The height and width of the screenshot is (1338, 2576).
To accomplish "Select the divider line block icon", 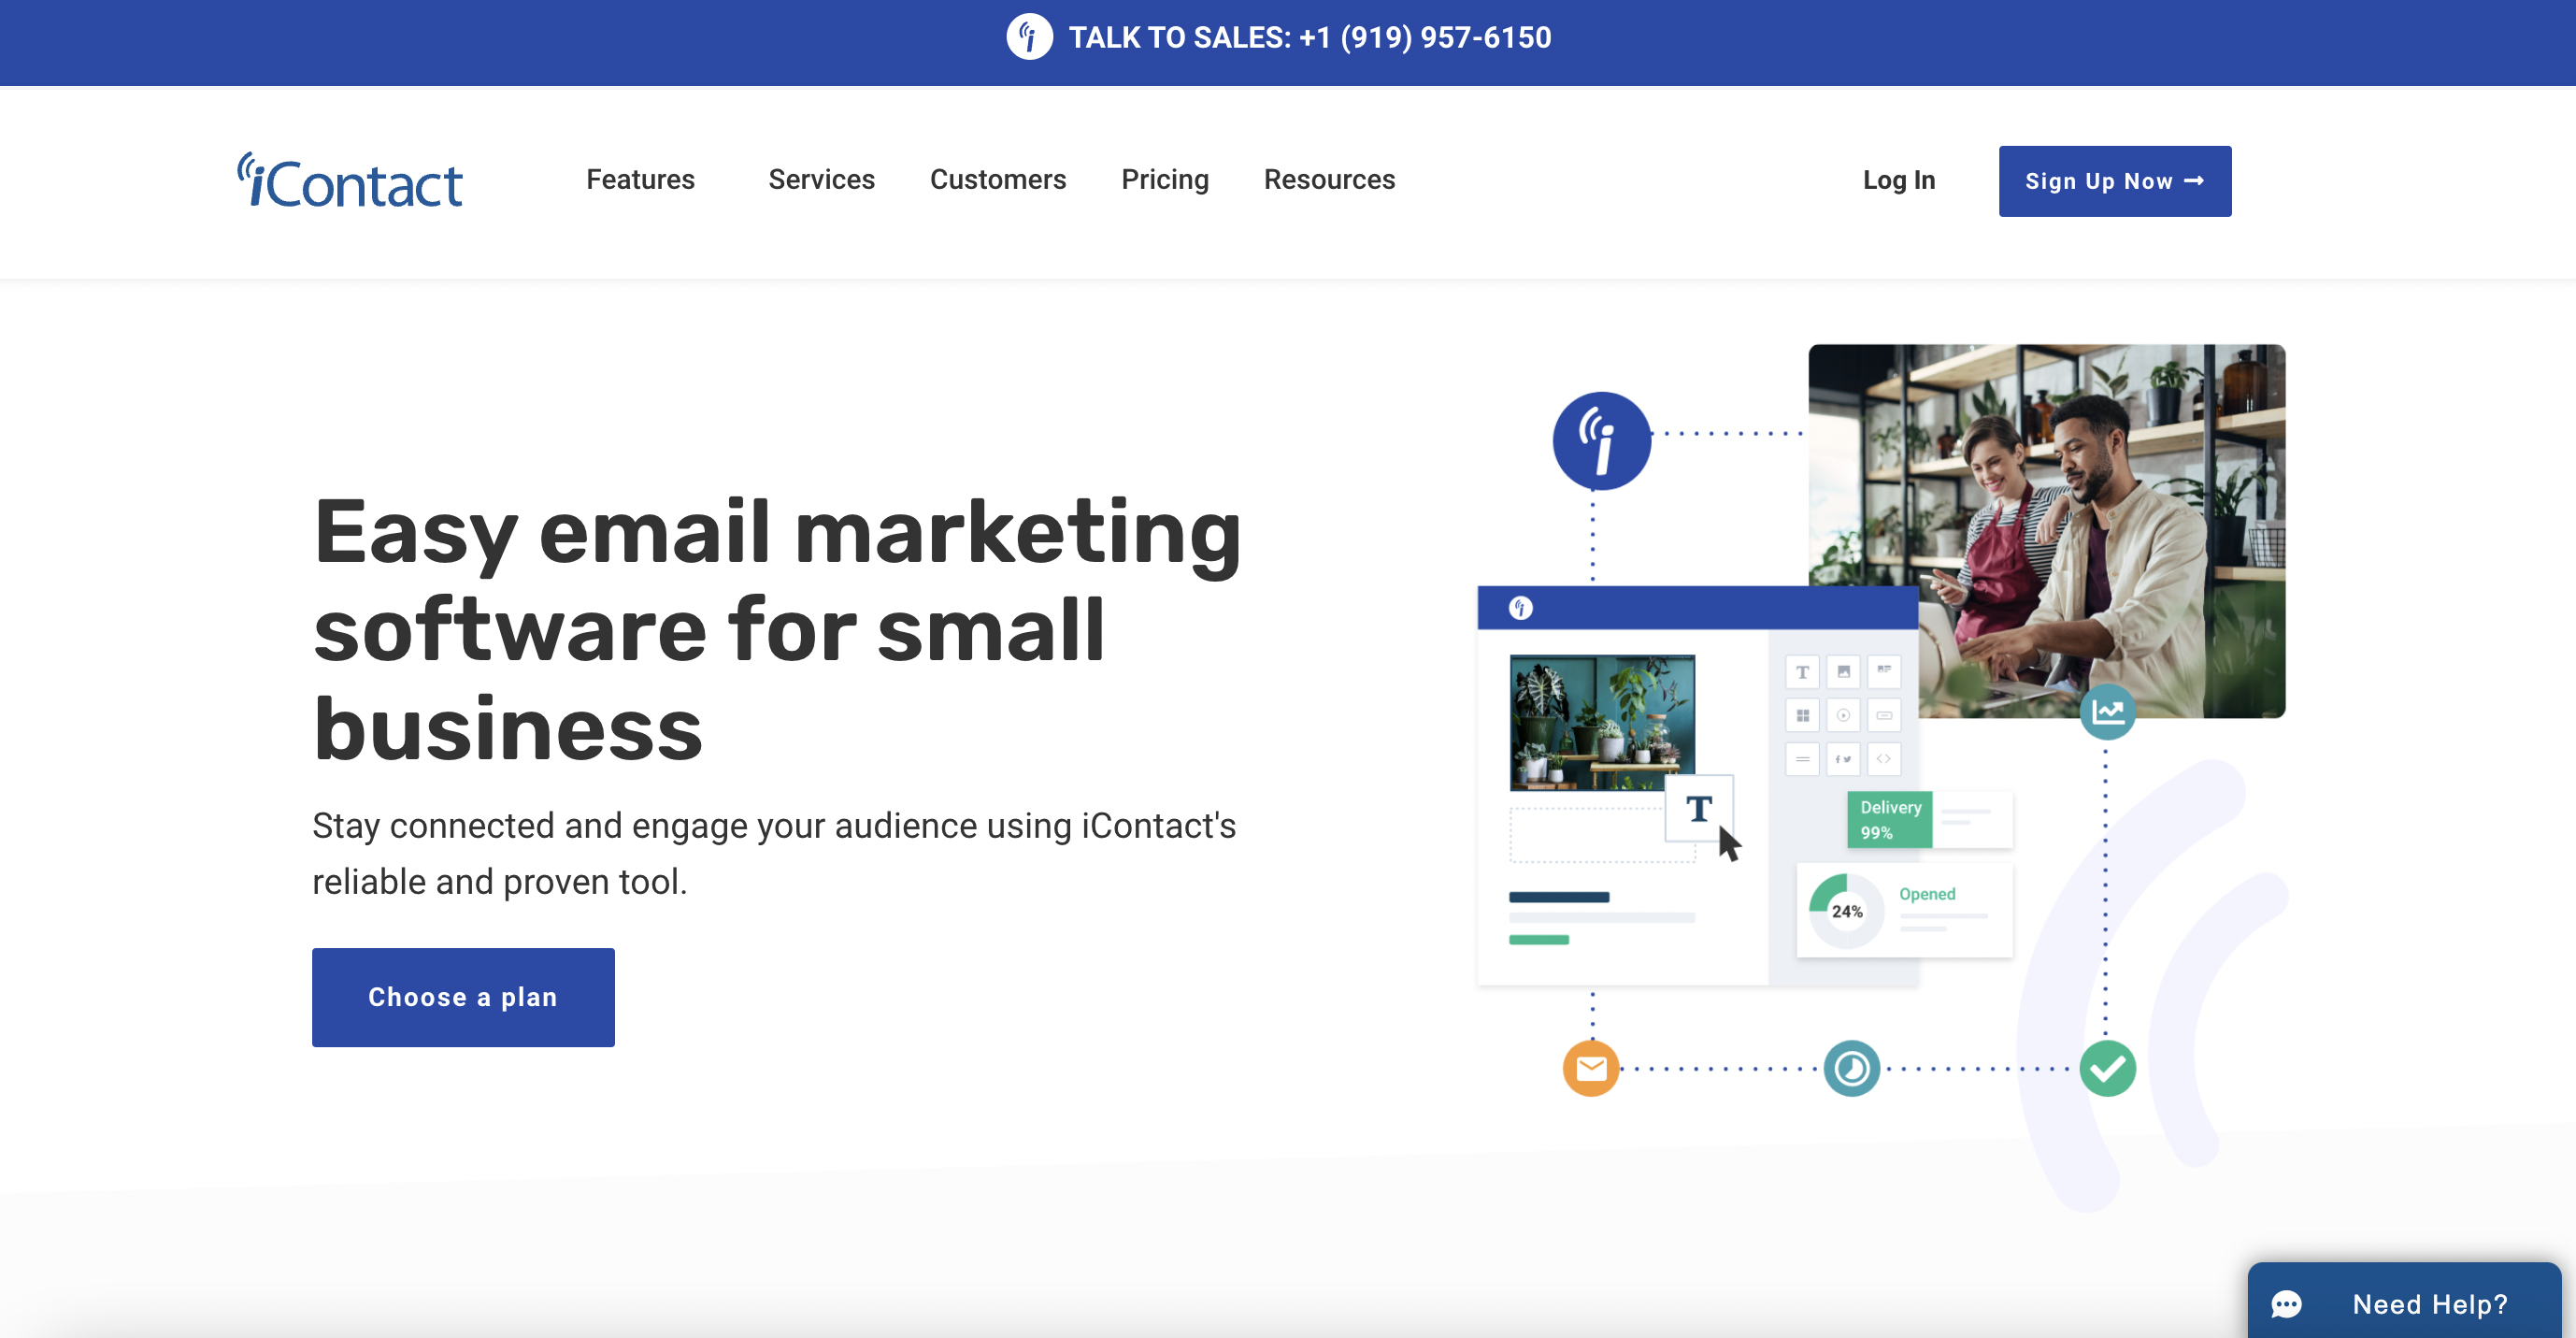I will pos(1802,759).
